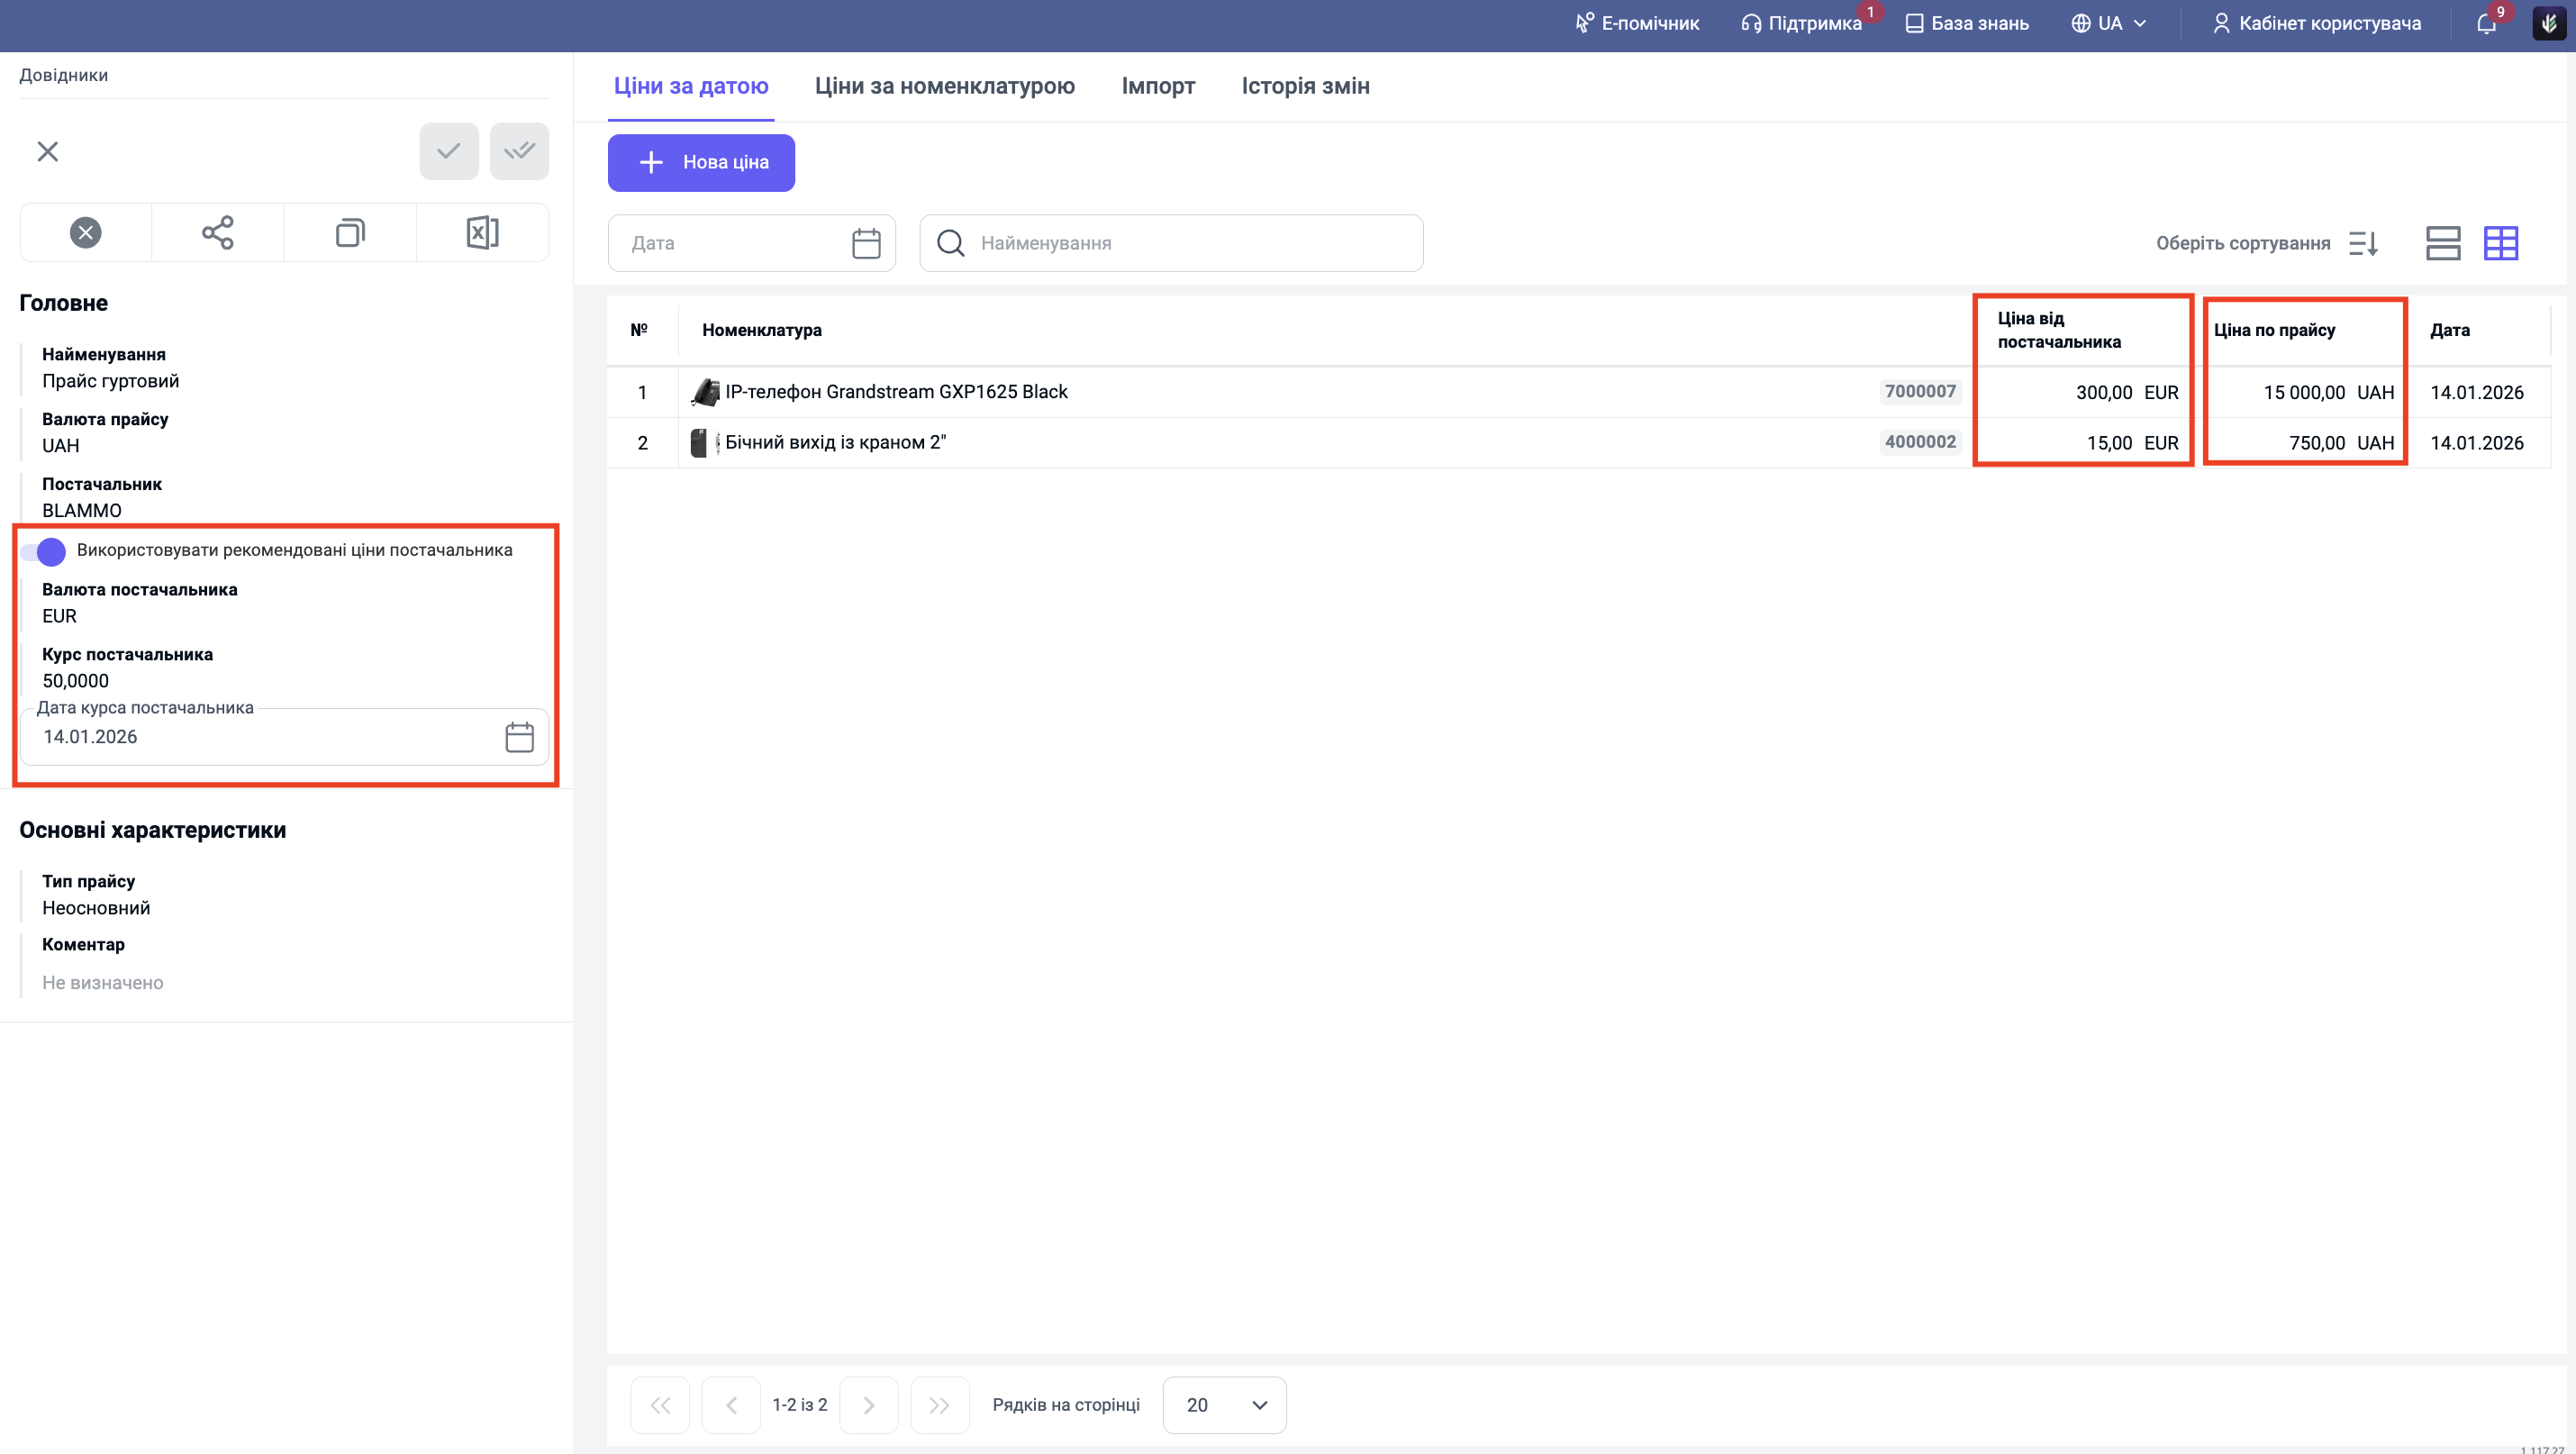The width and height of the screenshot is (2576, 1454).
Task: Toggle the use recommended supplier prices switch
Action: [x=44, y=551]
